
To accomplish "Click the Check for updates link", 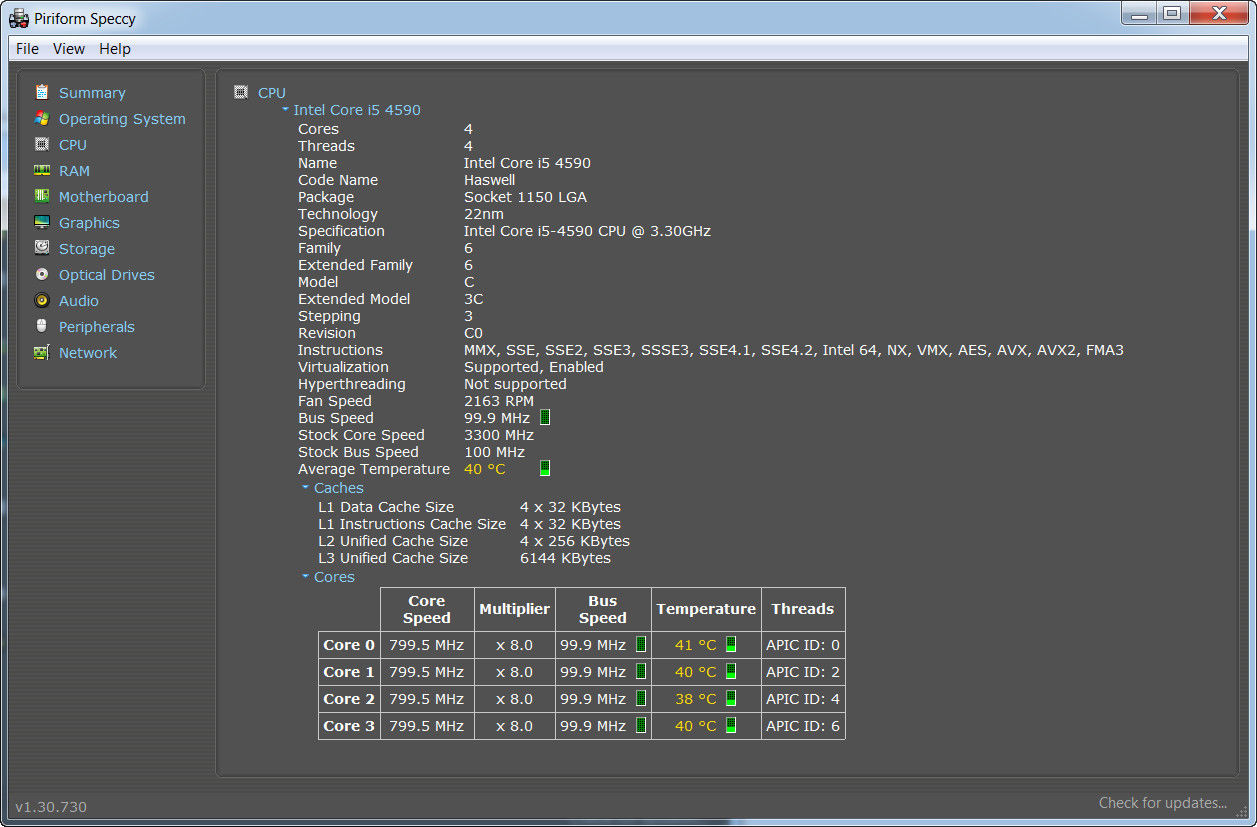I will (1162, 803).
